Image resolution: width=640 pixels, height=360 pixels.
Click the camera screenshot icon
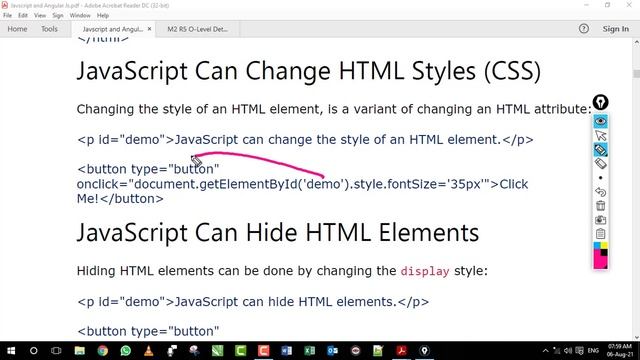(x=600, y=220)
